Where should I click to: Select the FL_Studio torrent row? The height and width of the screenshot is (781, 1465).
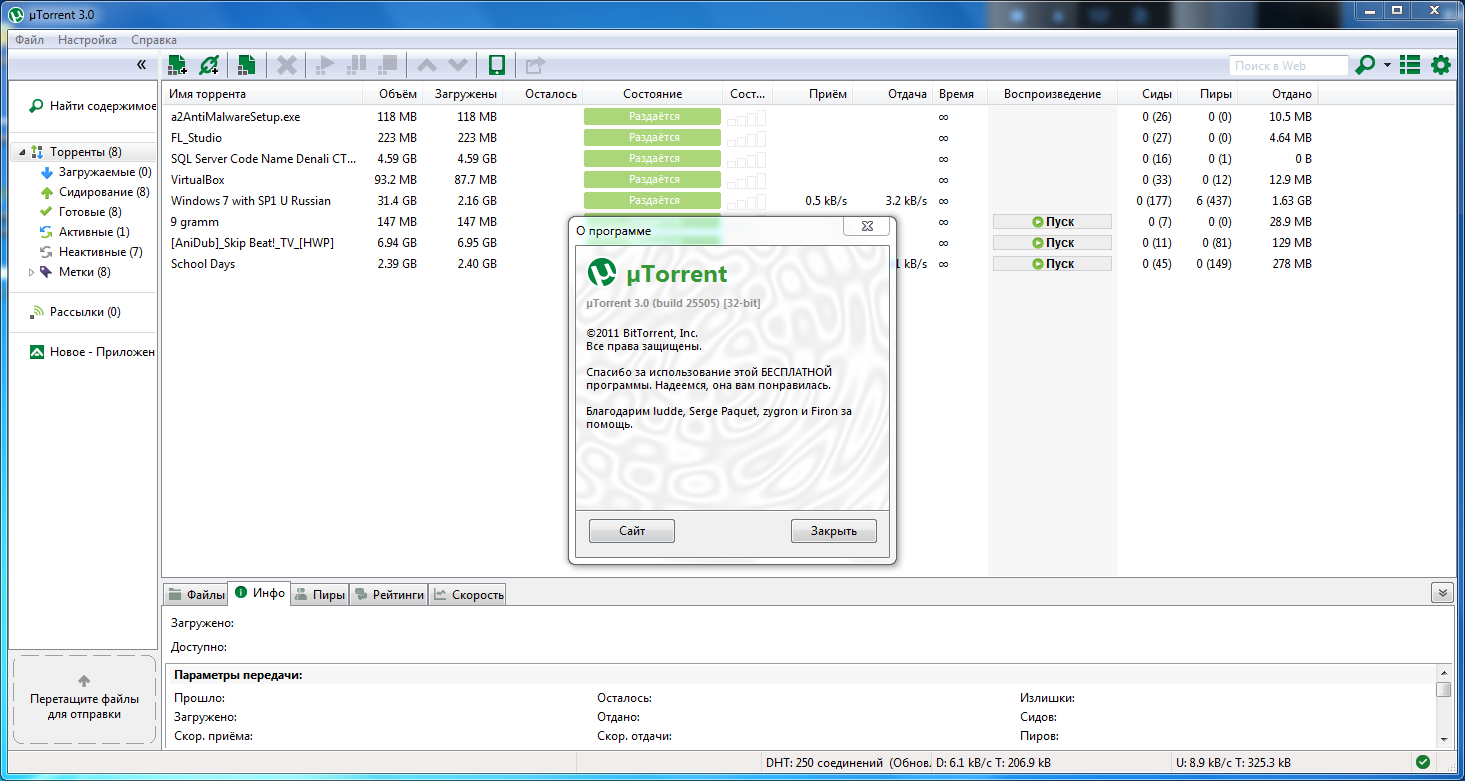(x=740, y=138)
